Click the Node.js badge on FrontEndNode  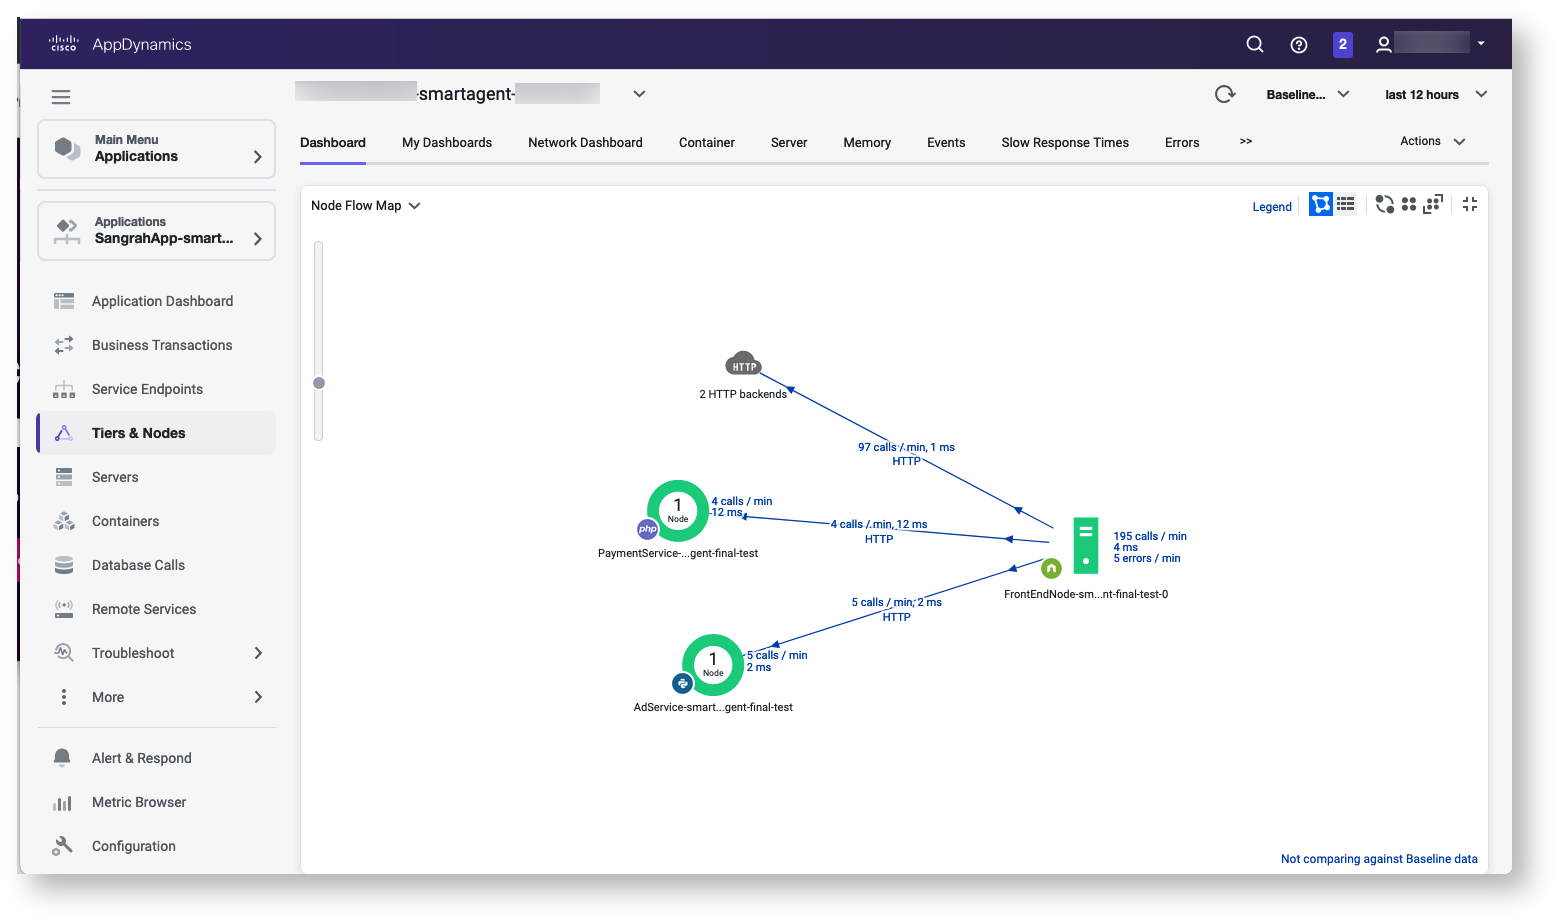click(1051, 568)
